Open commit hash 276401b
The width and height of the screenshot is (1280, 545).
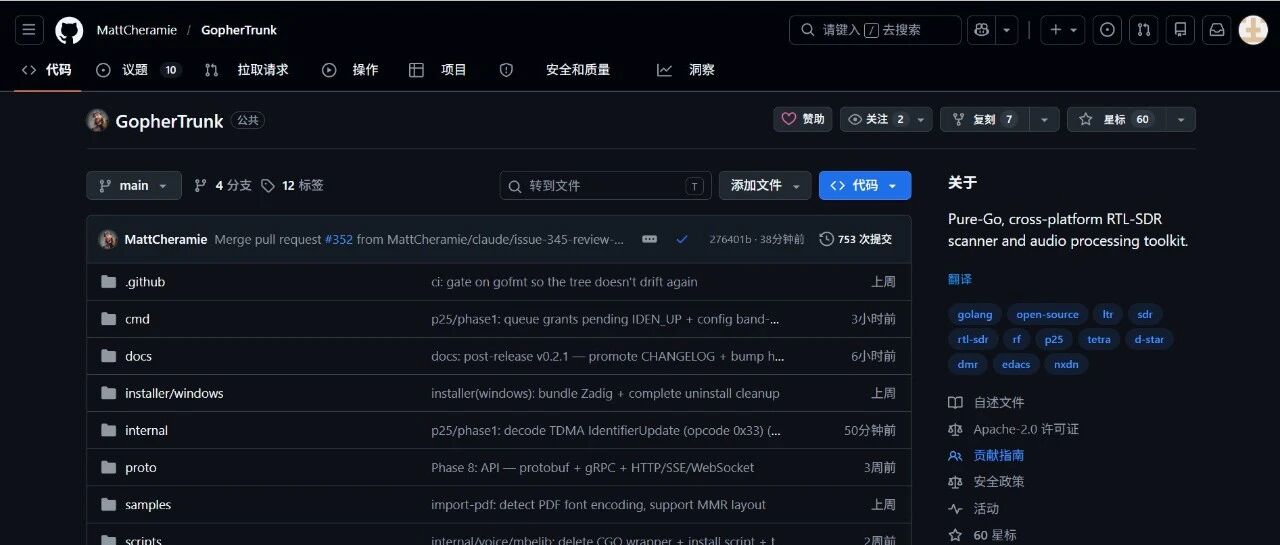[730, 239]
